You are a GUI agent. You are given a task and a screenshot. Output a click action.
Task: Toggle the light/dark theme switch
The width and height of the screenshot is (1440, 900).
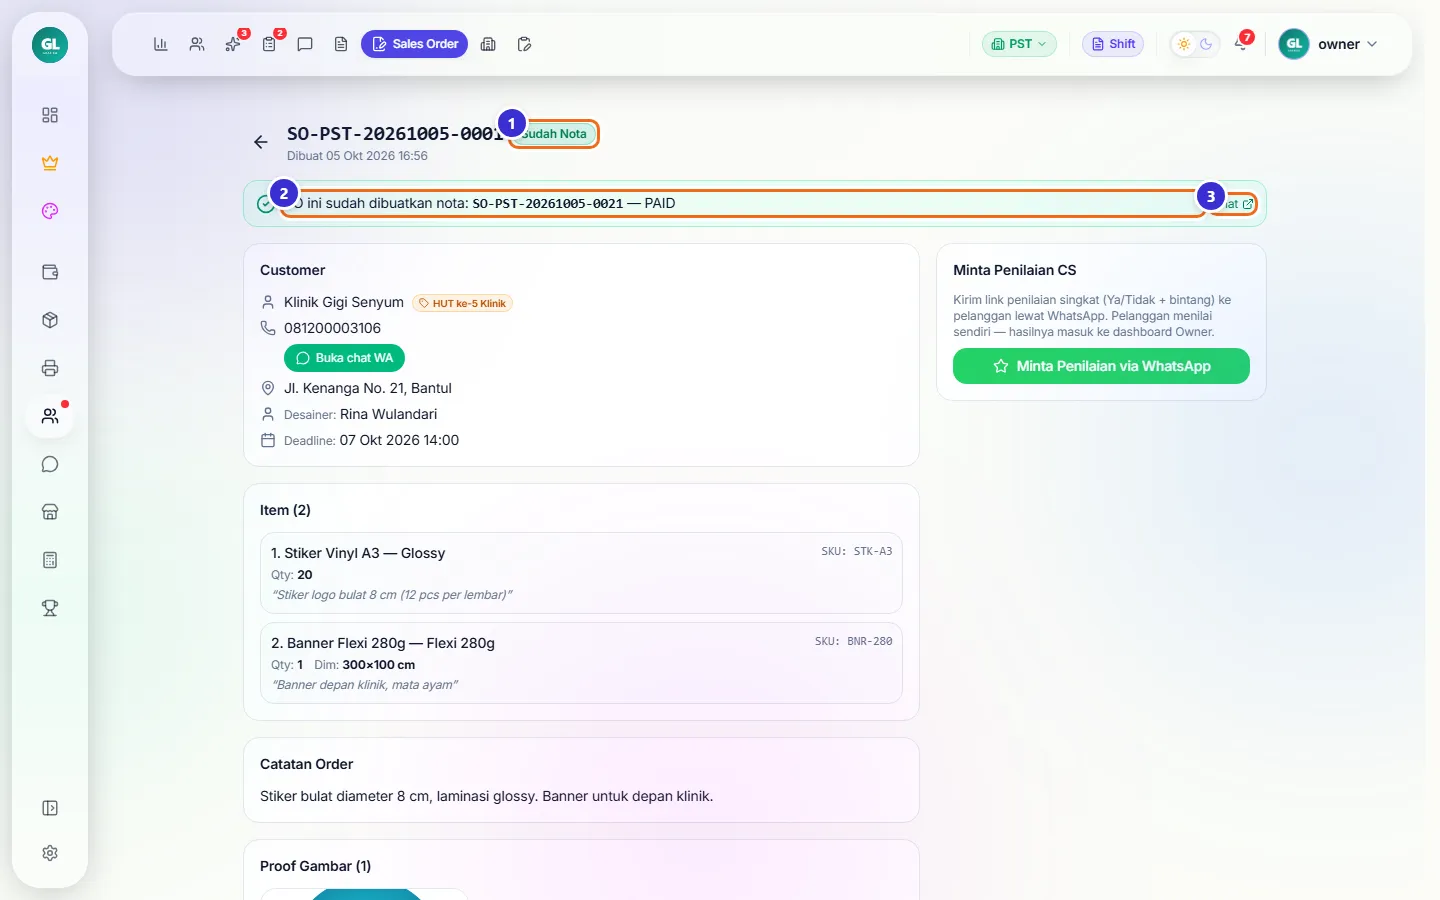pyautogui.click(x=1195, y=44)
